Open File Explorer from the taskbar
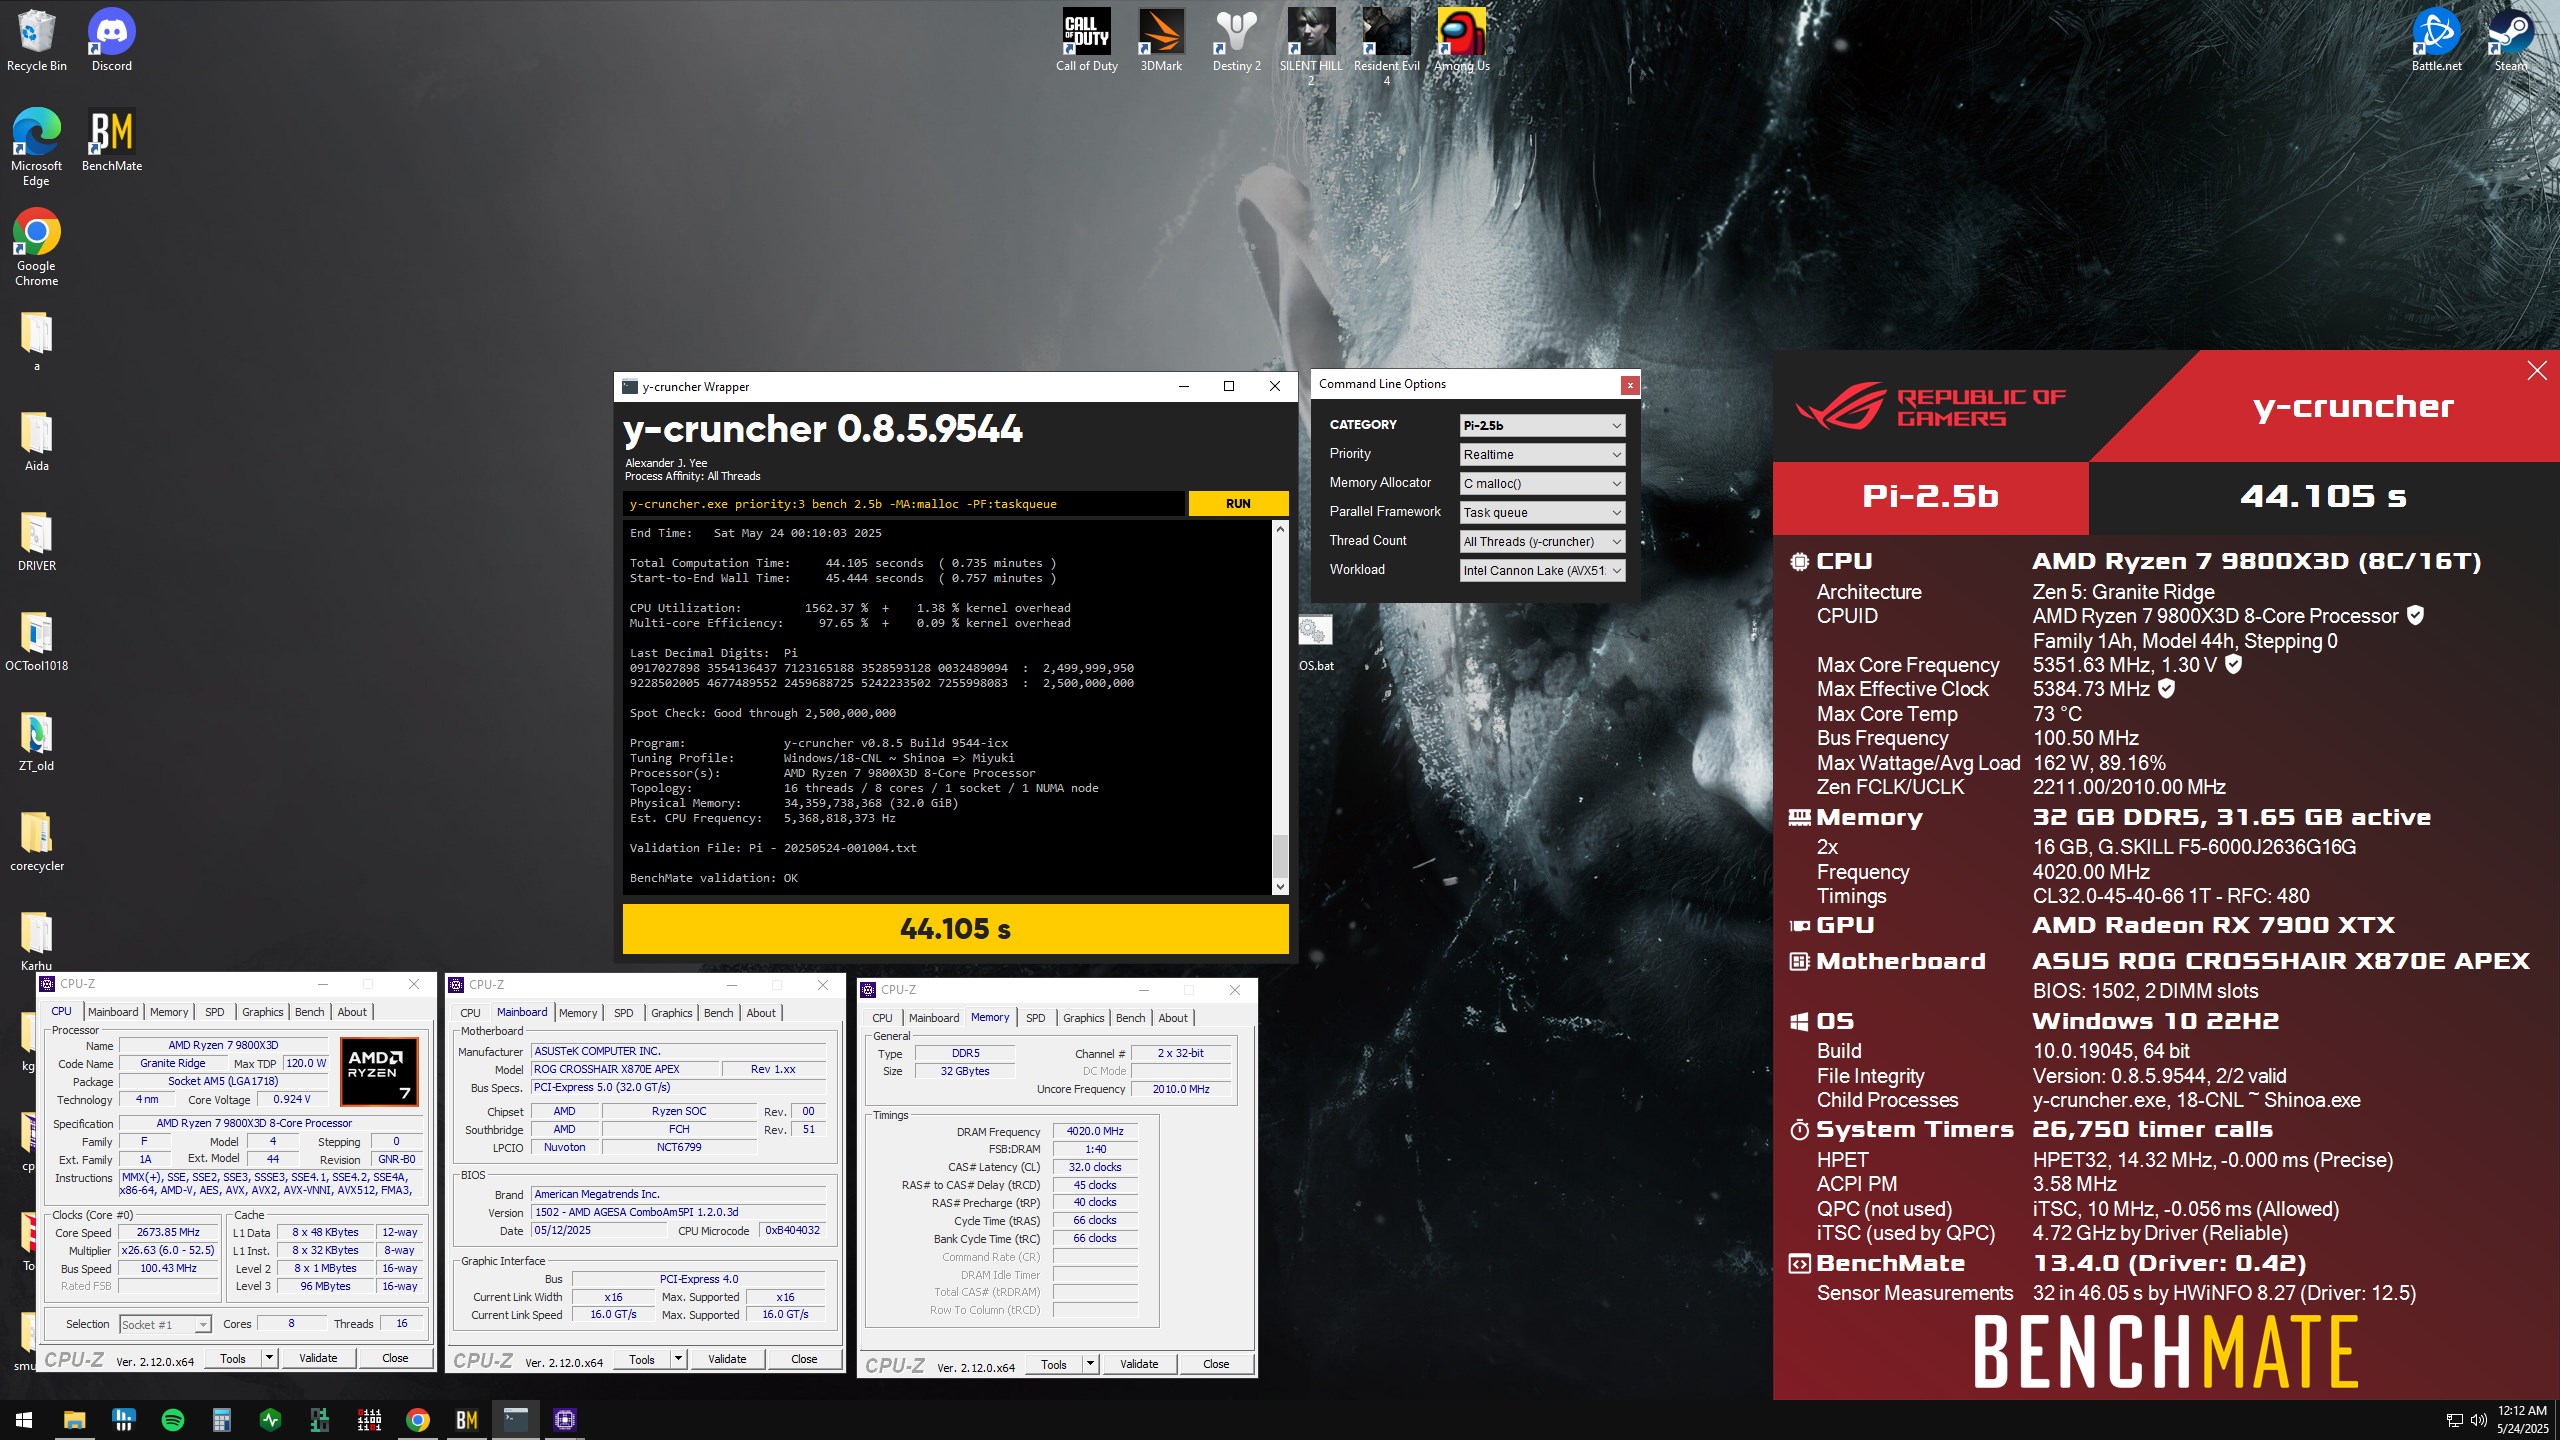The height and width of the screenshot is (1440, 2560). 75,1420
